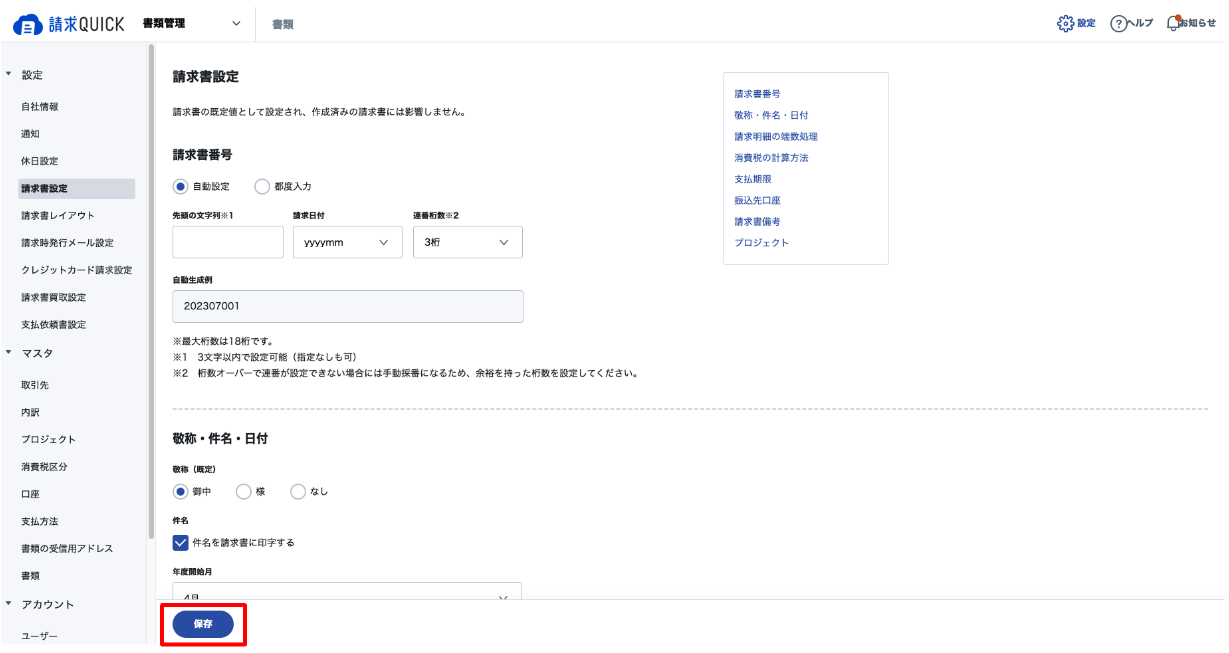Screen dimensions: 1229x653
Task: Open the 設定 gear icon in header
Action: point(1066,23)
